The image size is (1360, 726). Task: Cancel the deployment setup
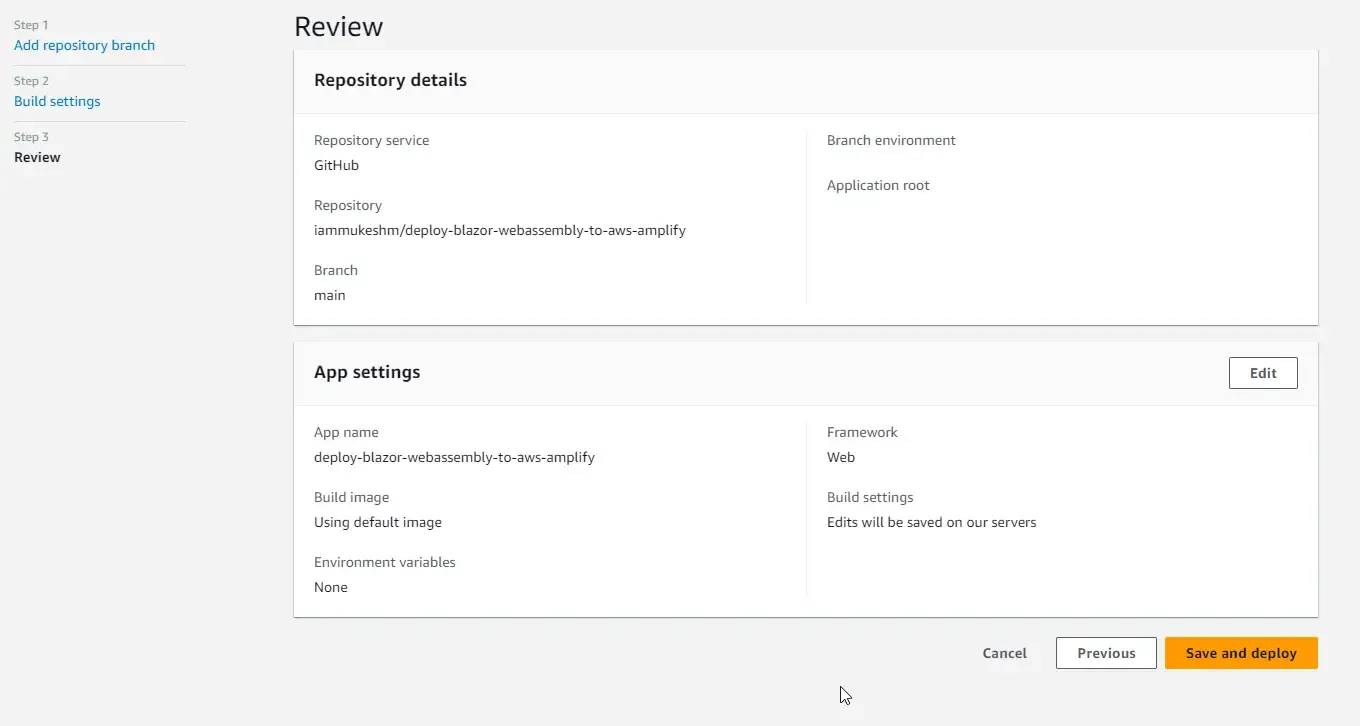coord(1004,652)
